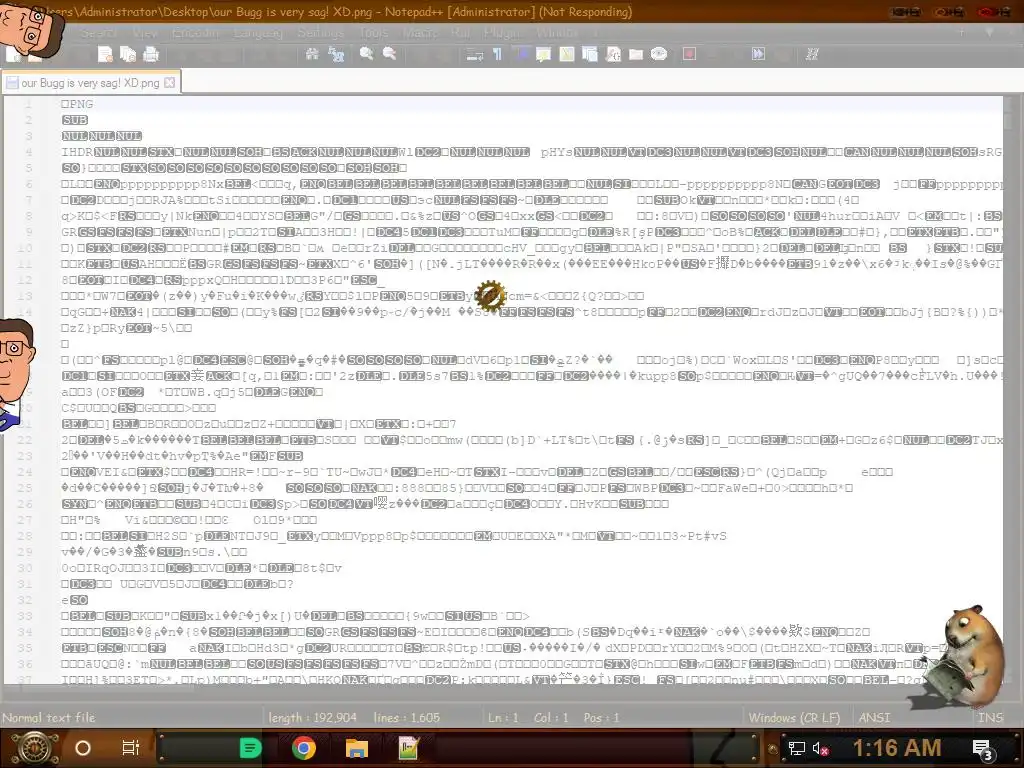Open the steampunk Start button
The width and height of the screenshot is (1024, 768).
(35, 748)
